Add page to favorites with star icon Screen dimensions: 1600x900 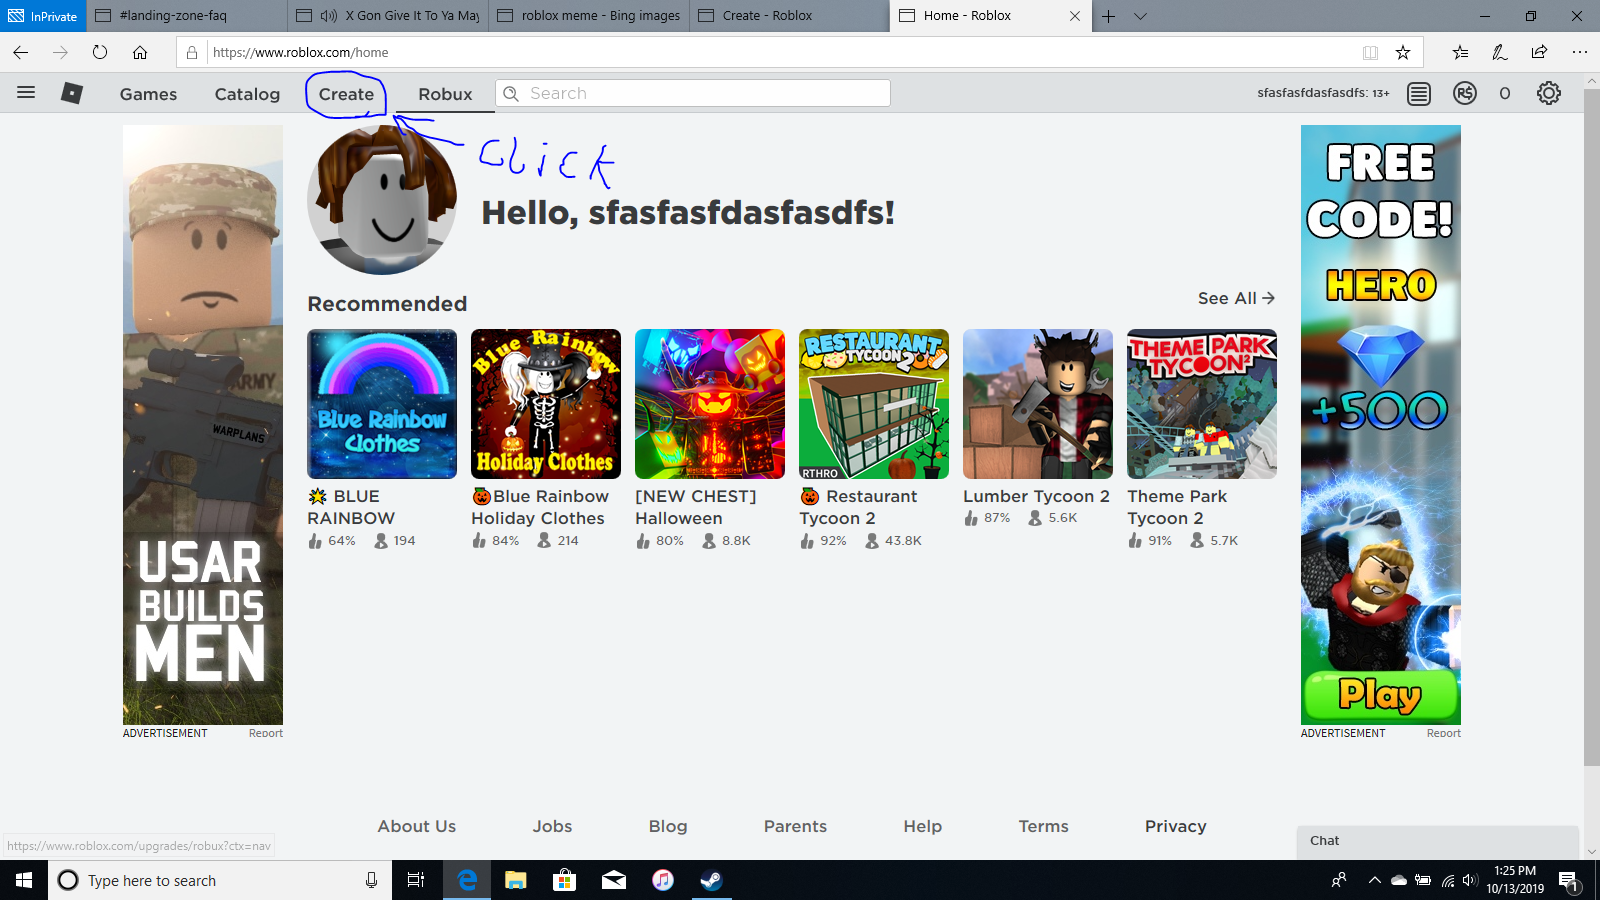click(1403, 52)
